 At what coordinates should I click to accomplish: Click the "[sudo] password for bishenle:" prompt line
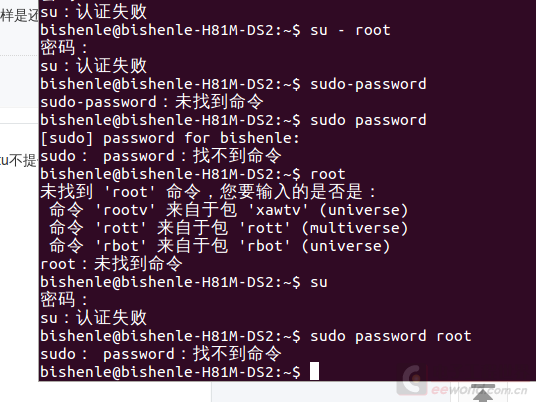[170, 138]
